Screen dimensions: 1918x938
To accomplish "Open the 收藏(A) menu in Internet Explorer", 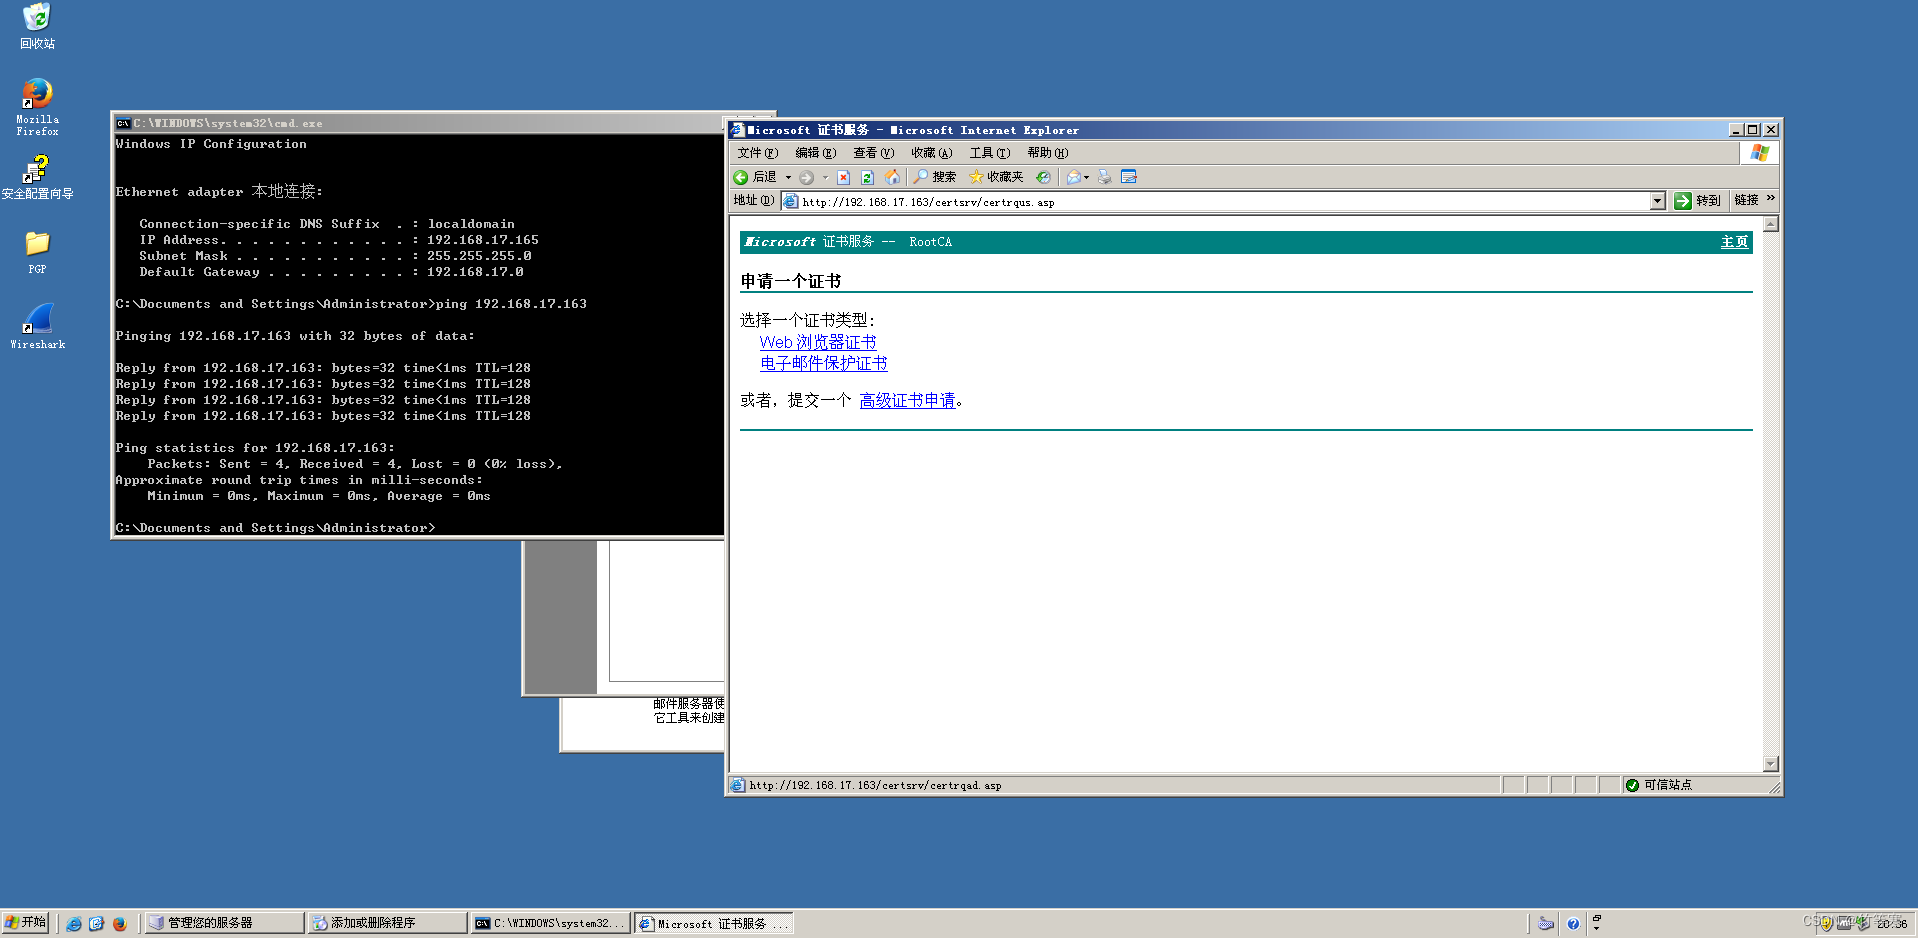I will click(x=931, y=153).
